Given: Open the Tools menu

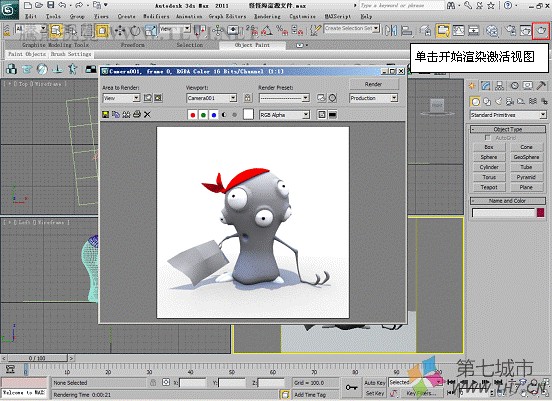Looking at the screenshot, I should point(53,16).
